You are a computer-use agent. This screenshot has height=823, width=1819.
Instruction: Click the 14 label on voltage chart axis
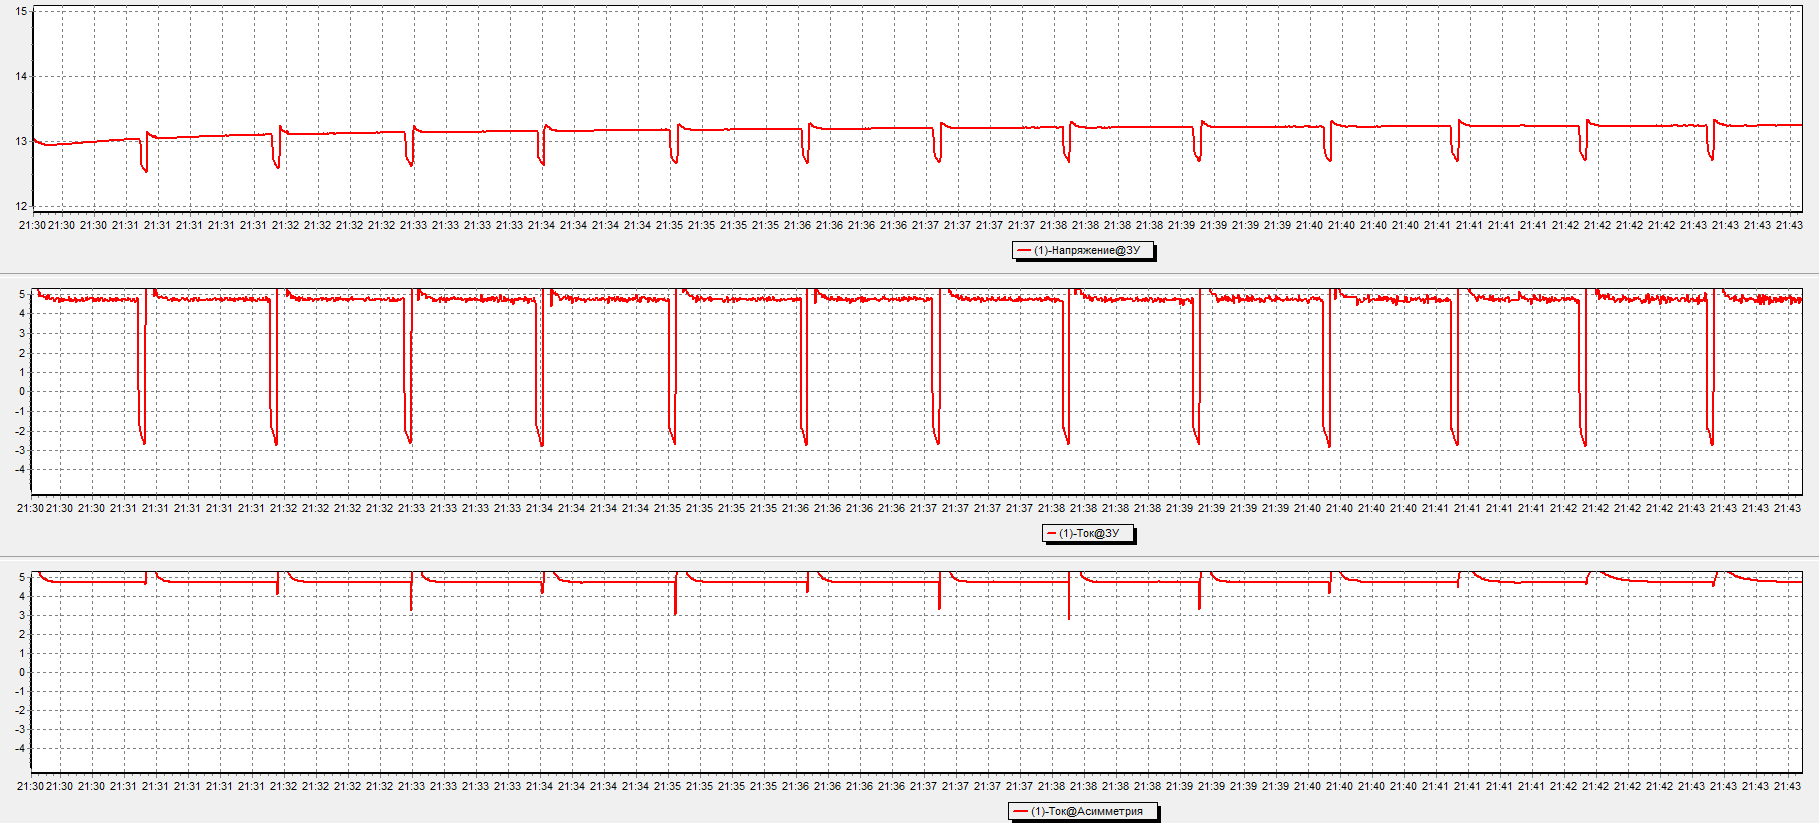click(x=21, y=76)
